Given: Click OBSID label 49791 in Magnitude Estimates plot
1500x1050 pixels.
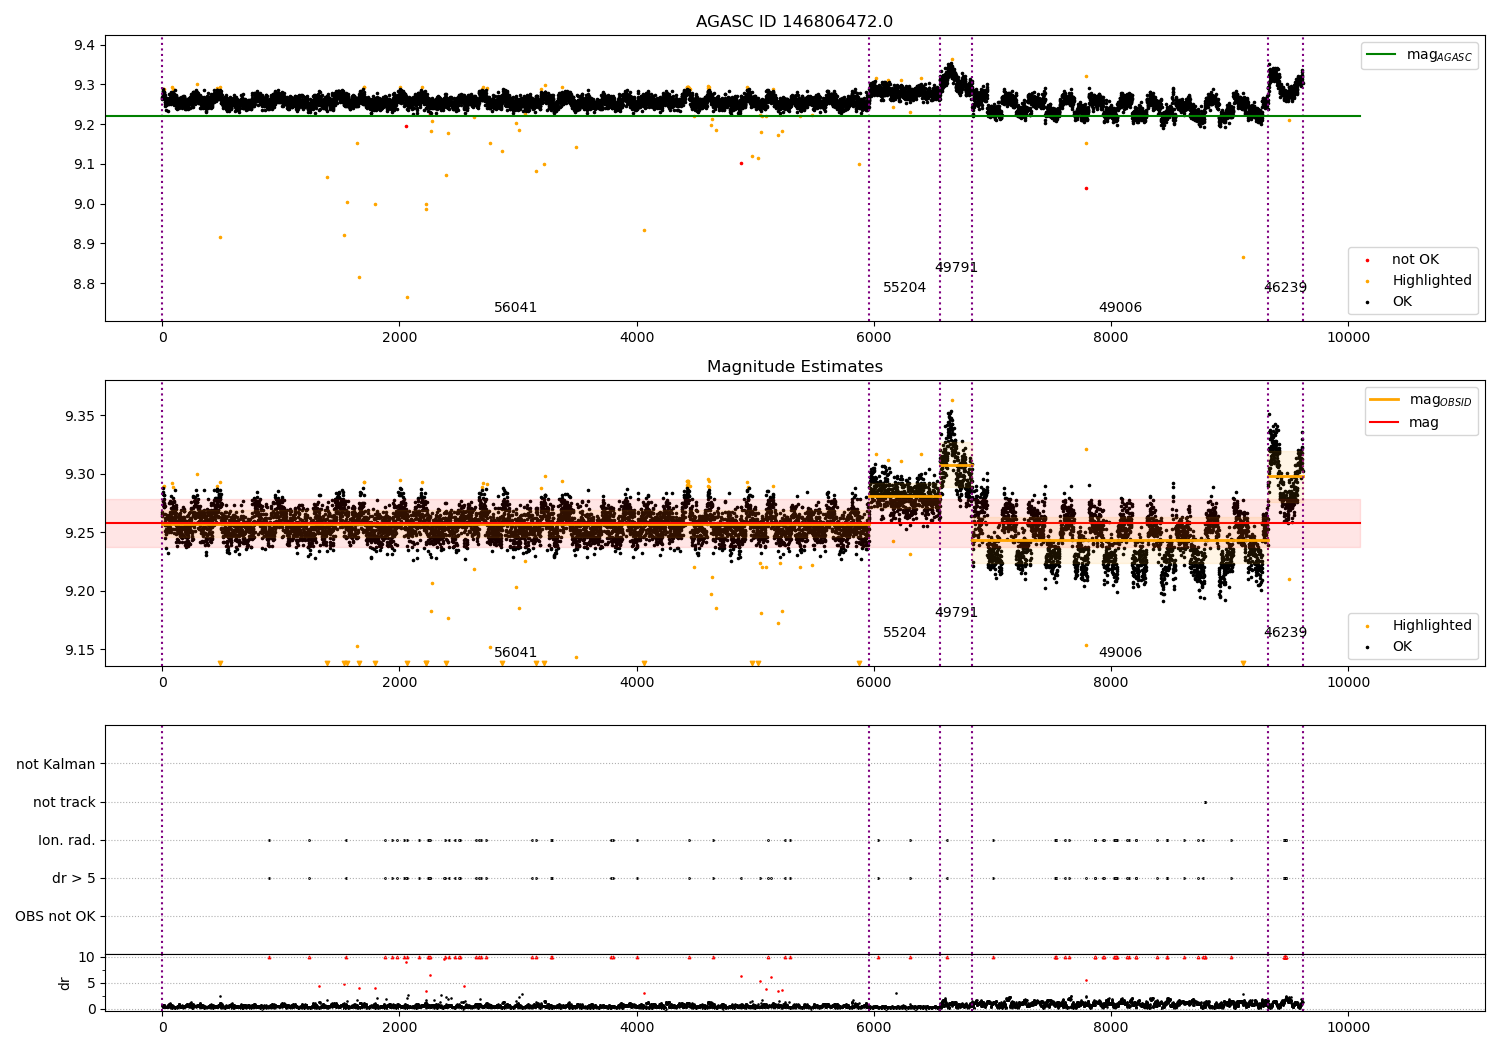Looking at the screenshot, I should (956, 613).
